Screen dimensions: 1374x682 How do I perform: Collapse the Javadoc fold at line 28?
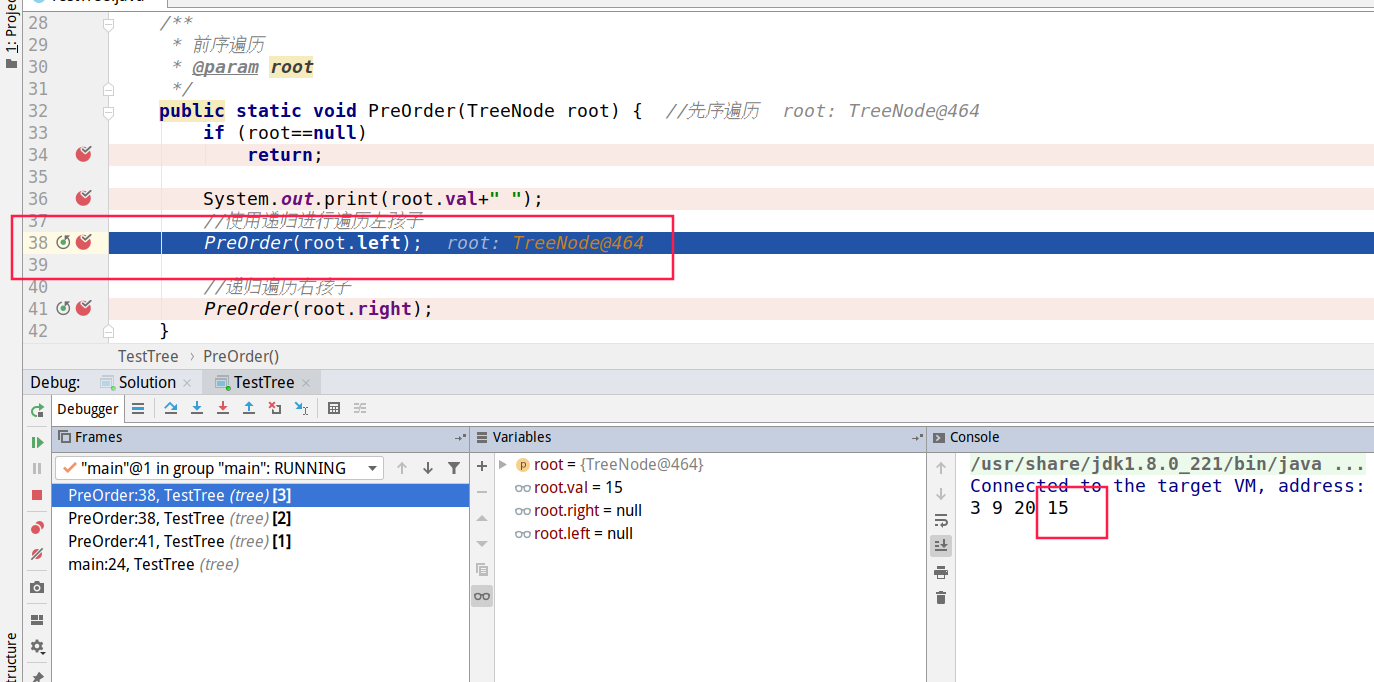pyautogui.click(x=109, y=23)
